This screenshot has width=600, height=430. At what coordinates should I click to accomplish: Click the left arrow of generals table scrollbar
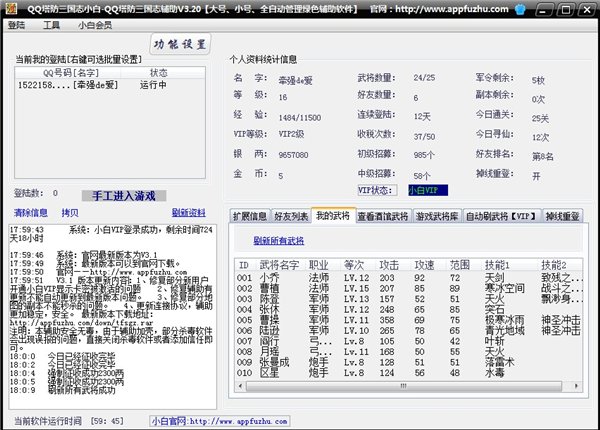(x=240, y=386)
